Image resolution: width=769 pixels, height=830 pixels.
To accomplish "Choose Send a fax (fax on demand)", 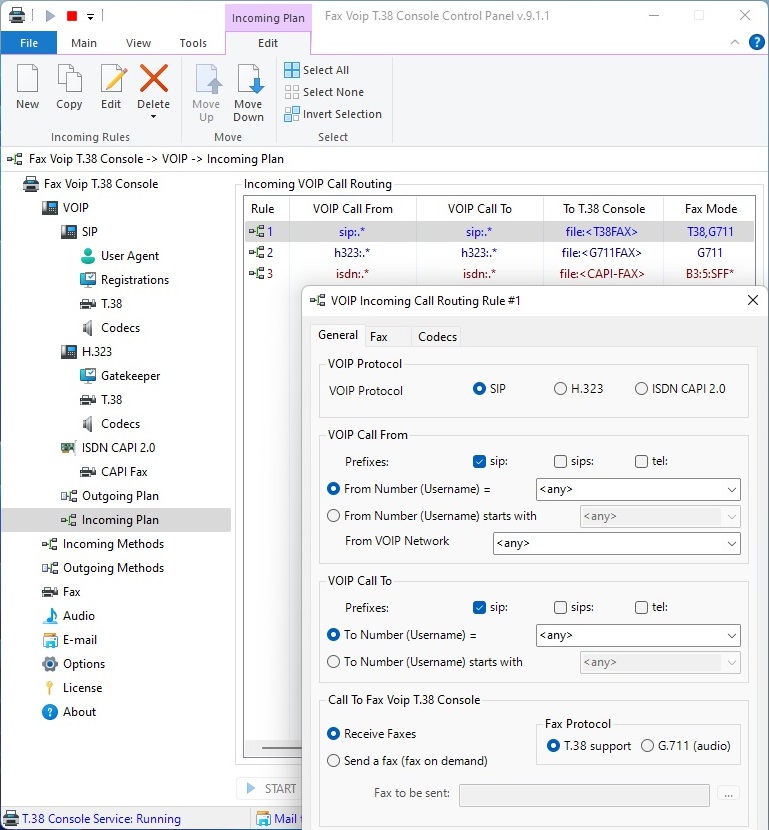I will click(333, 761).
